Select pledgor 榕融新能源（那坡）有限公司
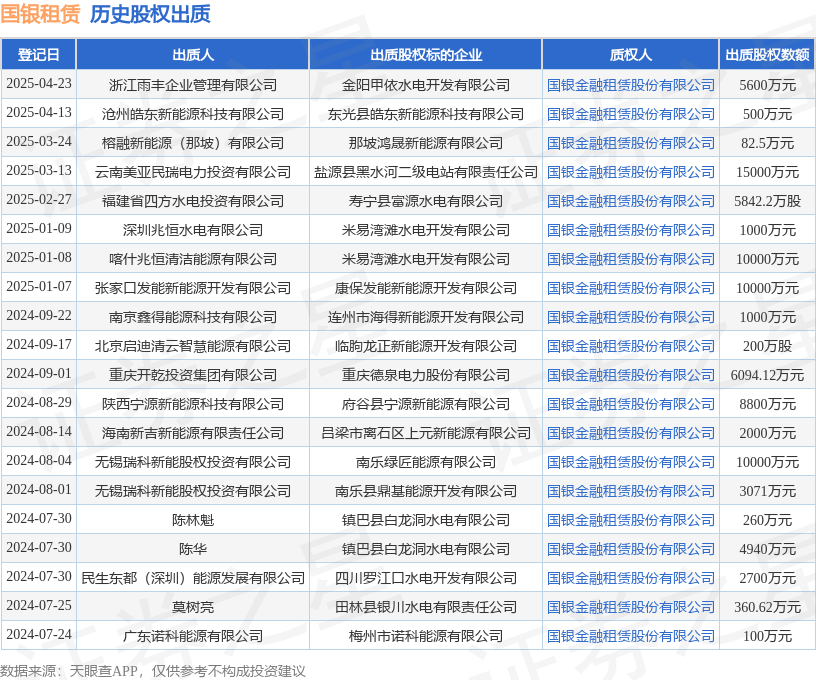This screenshot has height=680, width=816. pos(193,143)
